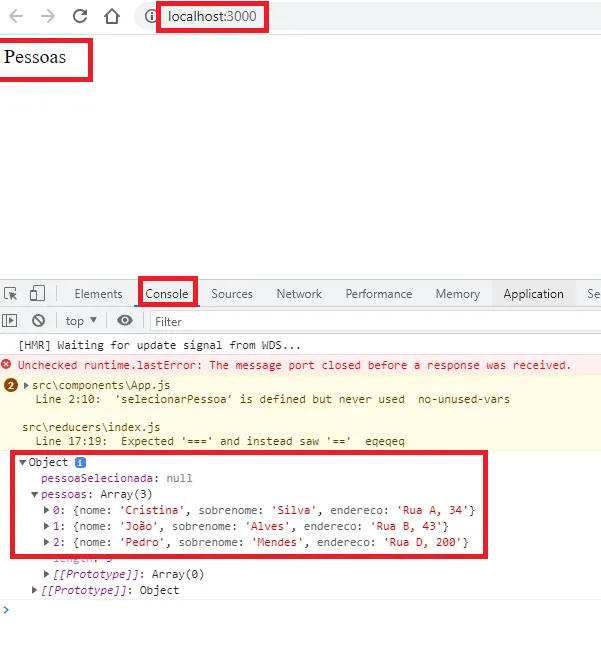Viewport: 601px width, 648px height.
Task: Expand the src\components\App.js warning
Action: pyautogui.click(x=26, y=386)
